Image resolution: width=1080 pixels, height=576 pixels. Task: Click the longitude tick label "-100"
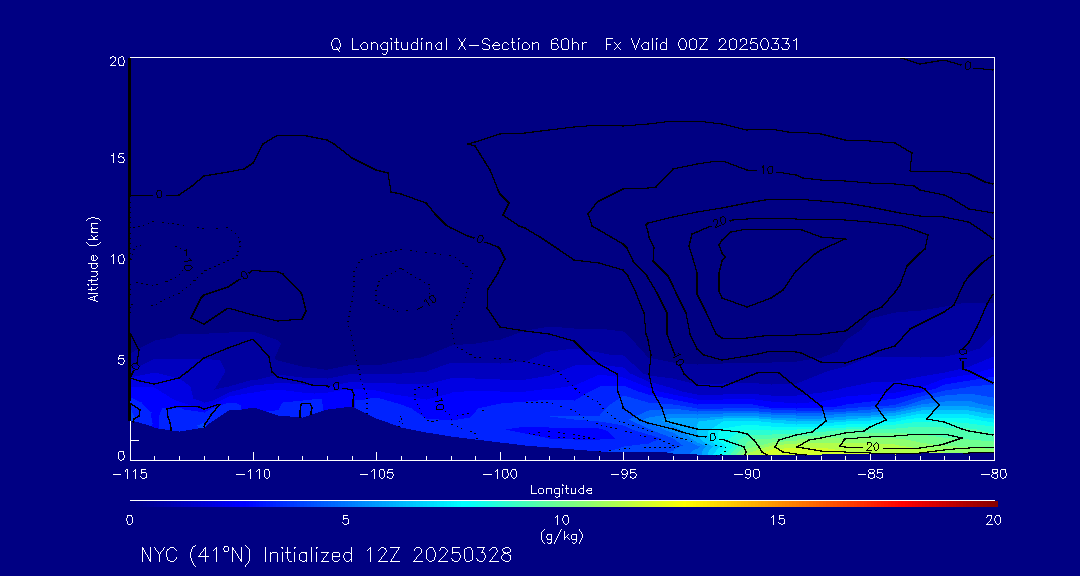[x=499, y=475]
